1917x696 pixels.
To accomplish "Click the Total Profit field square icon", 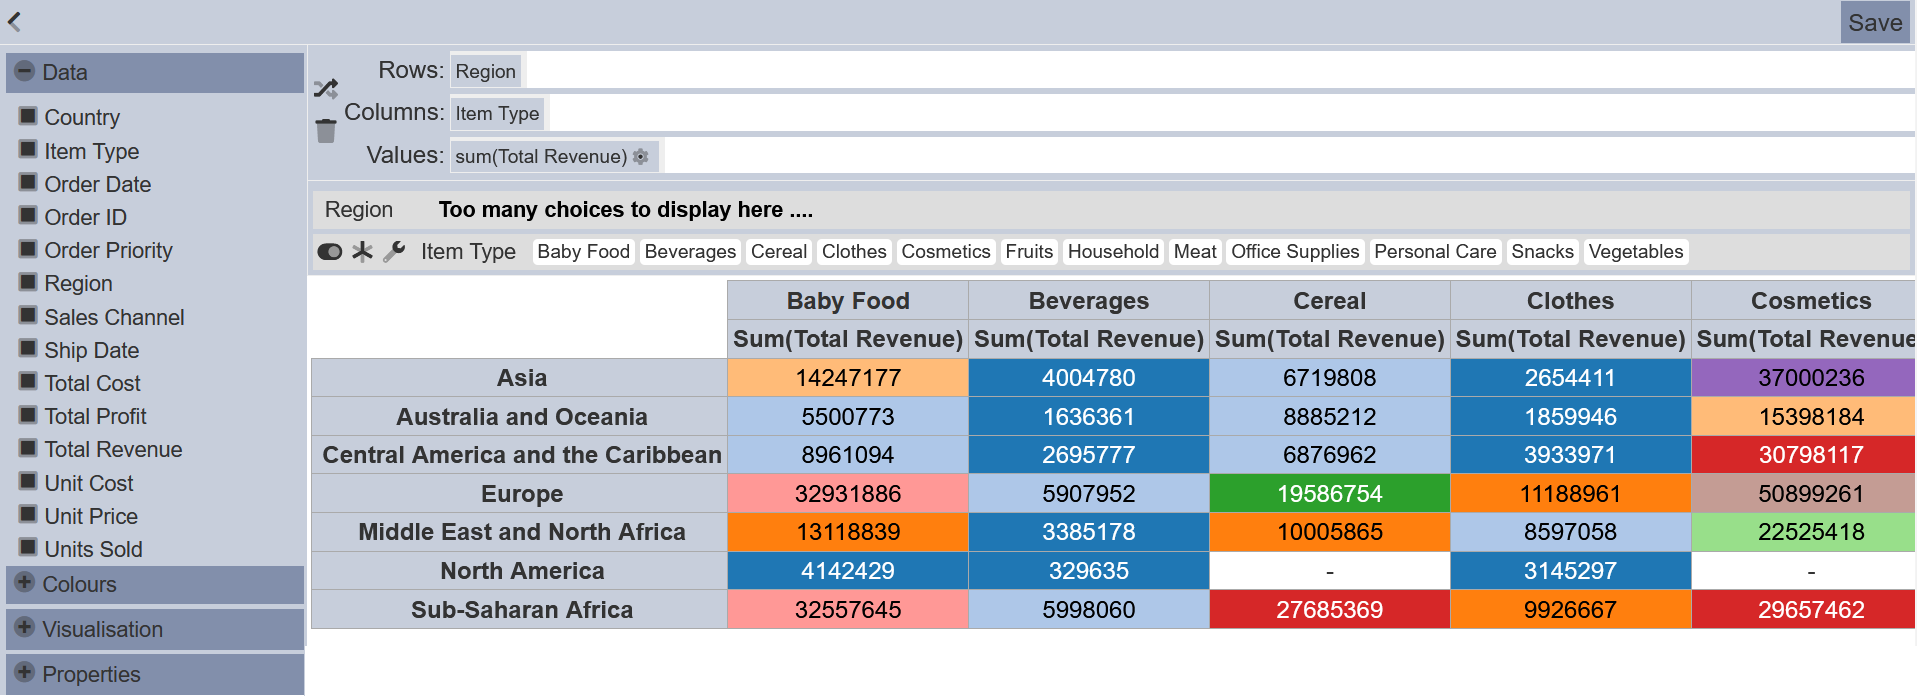I will (x=28, y=415).
